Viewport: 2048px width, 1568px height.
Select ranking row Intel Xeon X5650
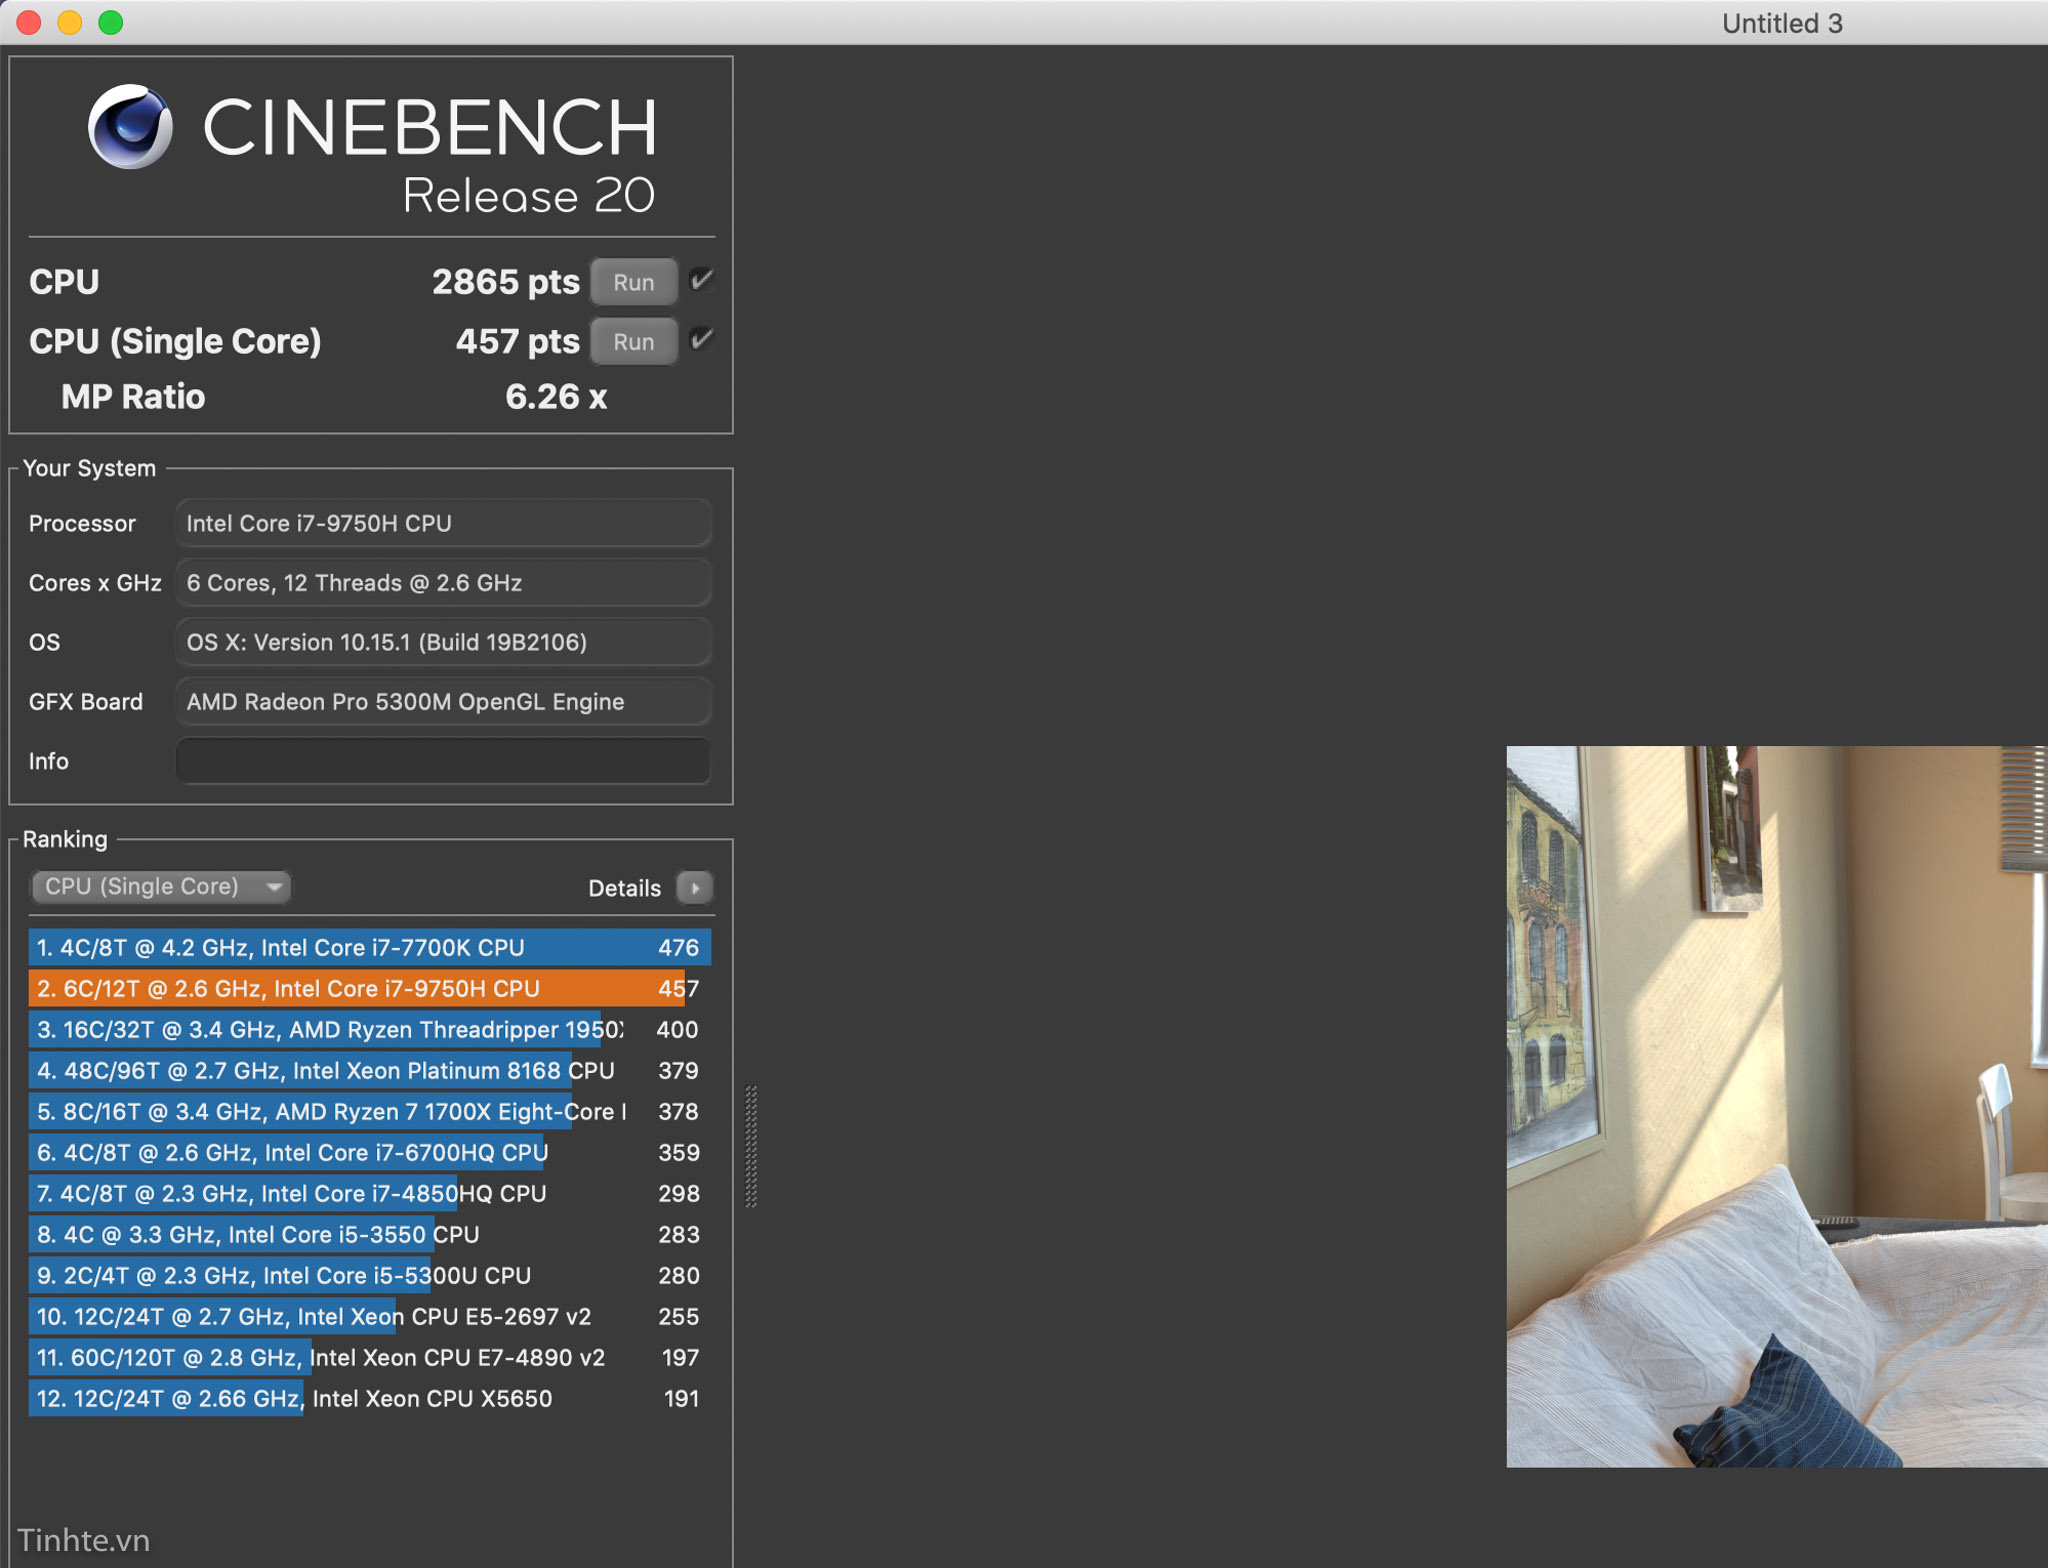(x=370, y=1398)
